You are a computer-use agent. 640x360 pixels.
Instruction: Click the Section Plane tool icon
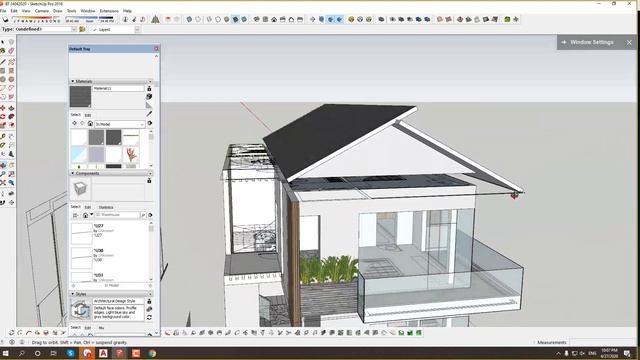[x=312, y=19]
